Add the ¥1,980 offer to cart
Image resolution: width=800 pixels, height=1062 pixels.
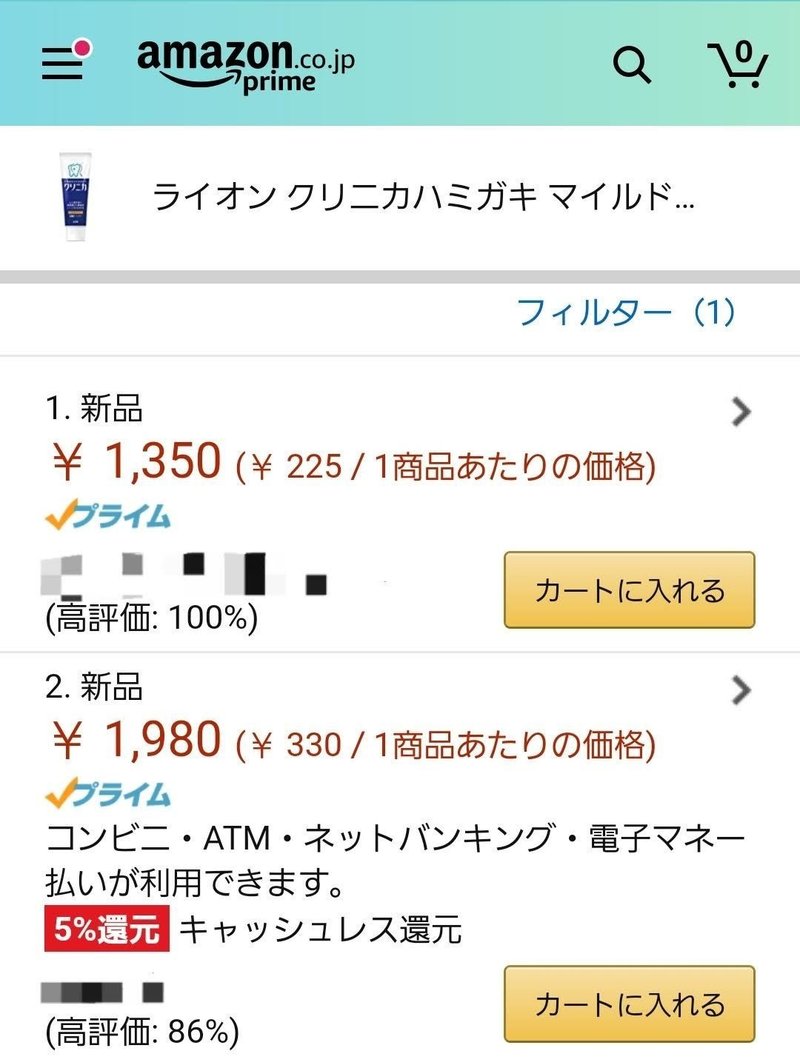pyautogui.click(x=629, y=1004)
